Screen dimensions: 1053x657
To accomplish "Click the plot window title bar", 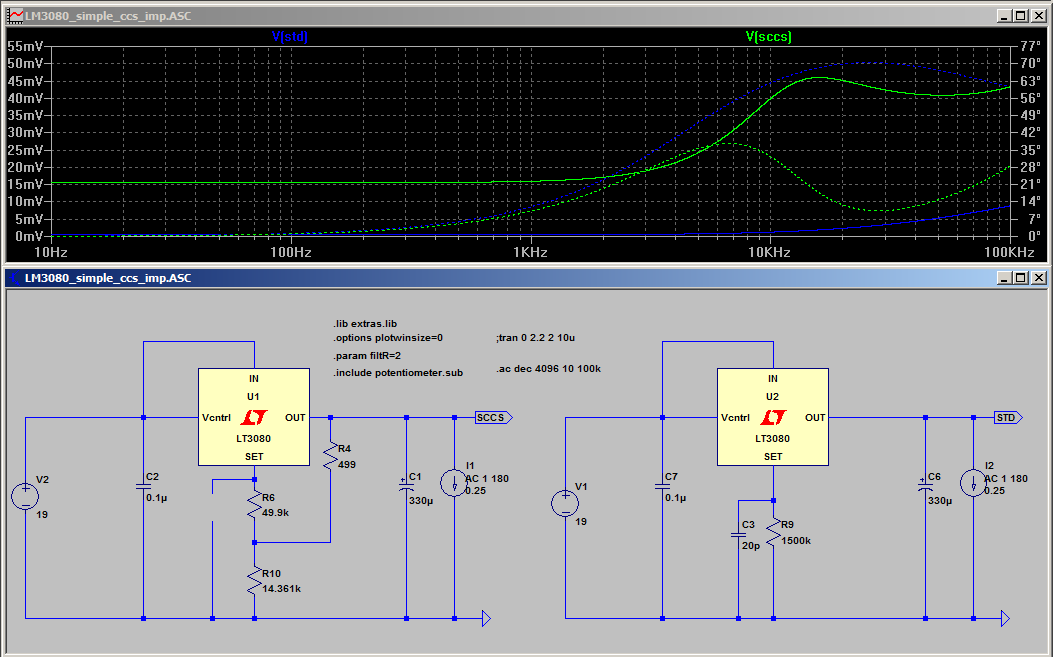I will tap(526, 15).
